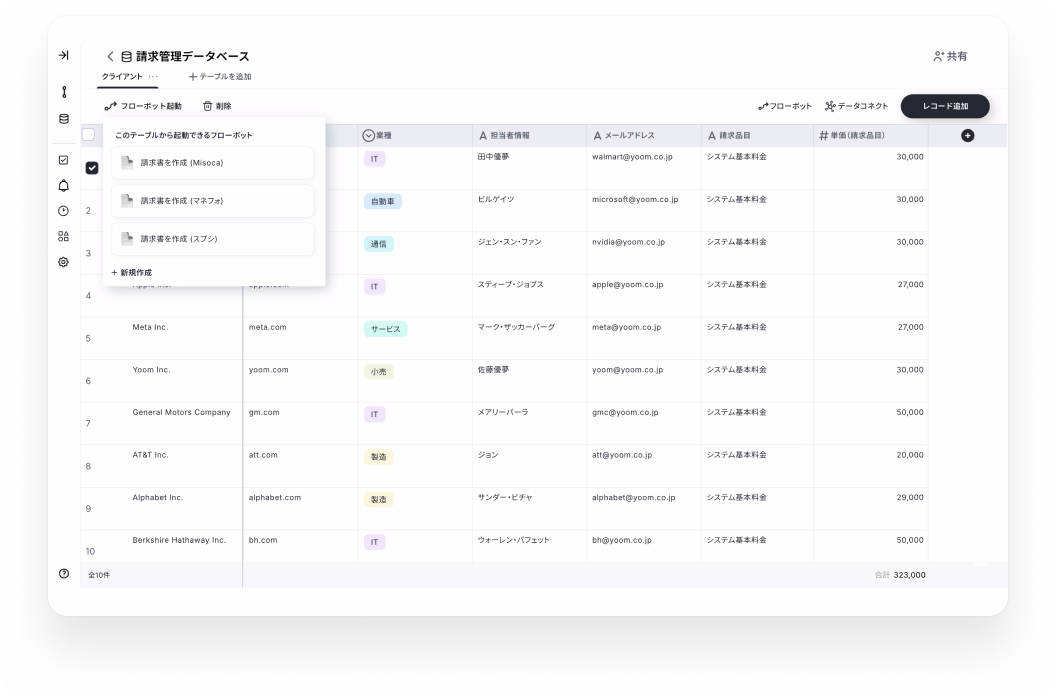Screen dimensions: 1056x696
Task: Open the history clock icon in sidebar
Action: click(64, 211)
